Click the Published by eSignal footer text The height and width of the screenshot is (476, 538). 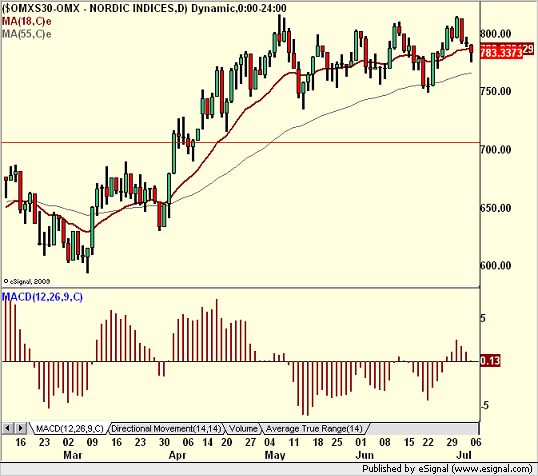pyautogui.click(x=447, y=469)
